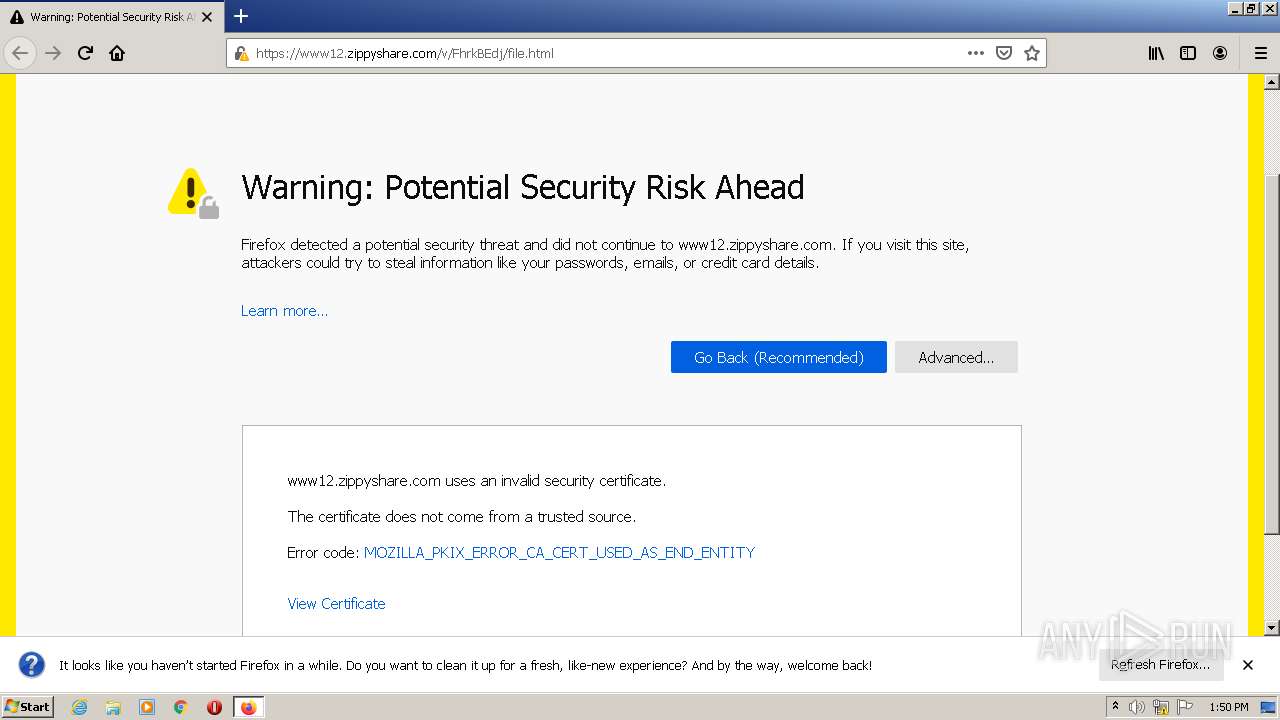Click the lock warning icon in address bar
1280x720 pixels.
click(x=241, y=53)
